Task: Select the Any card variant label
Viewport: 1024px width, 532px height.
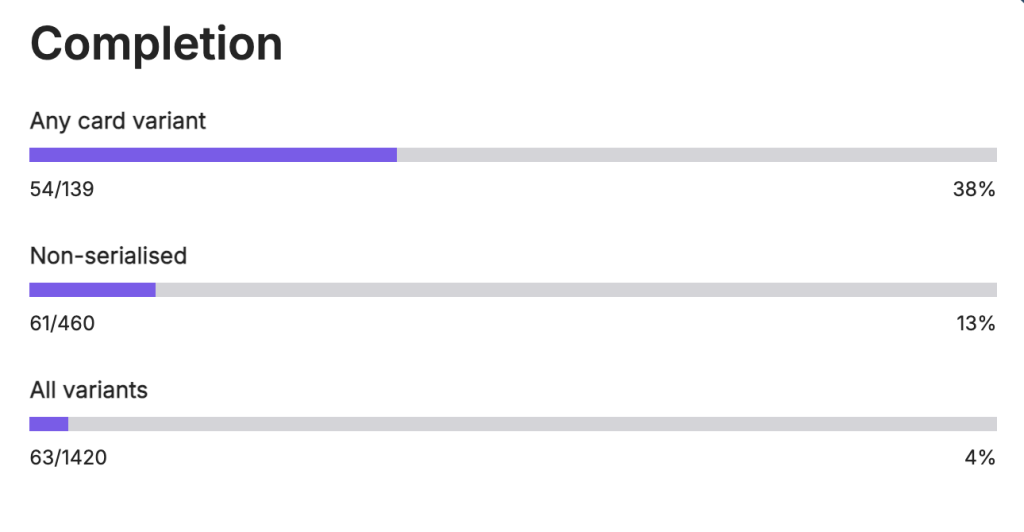Action: [118, 121]
